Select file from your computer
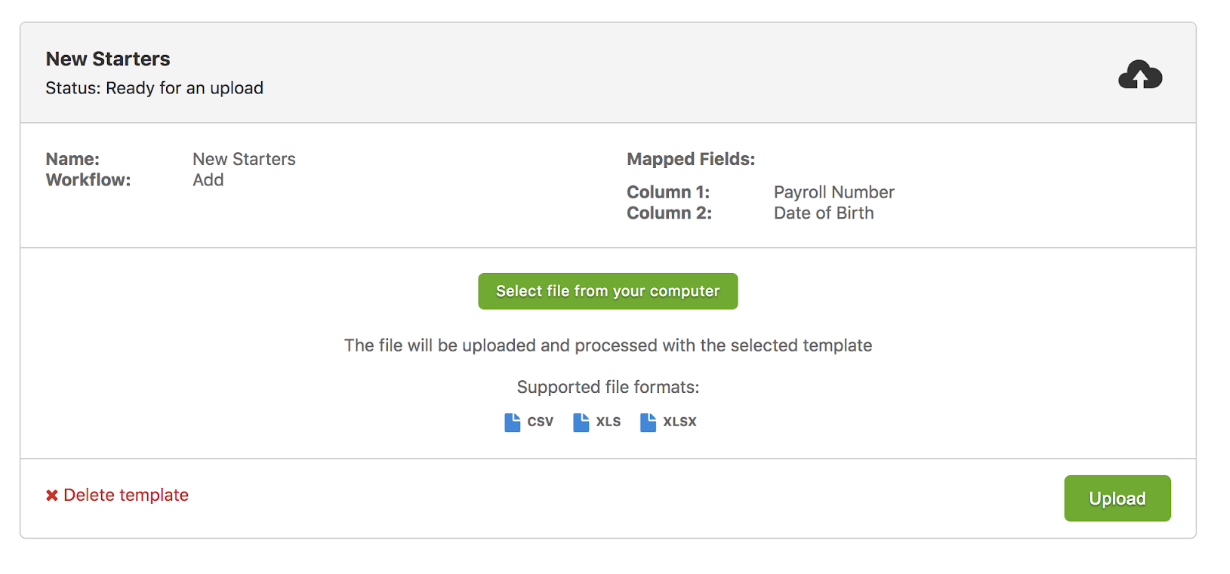 (x=608, y=291)
